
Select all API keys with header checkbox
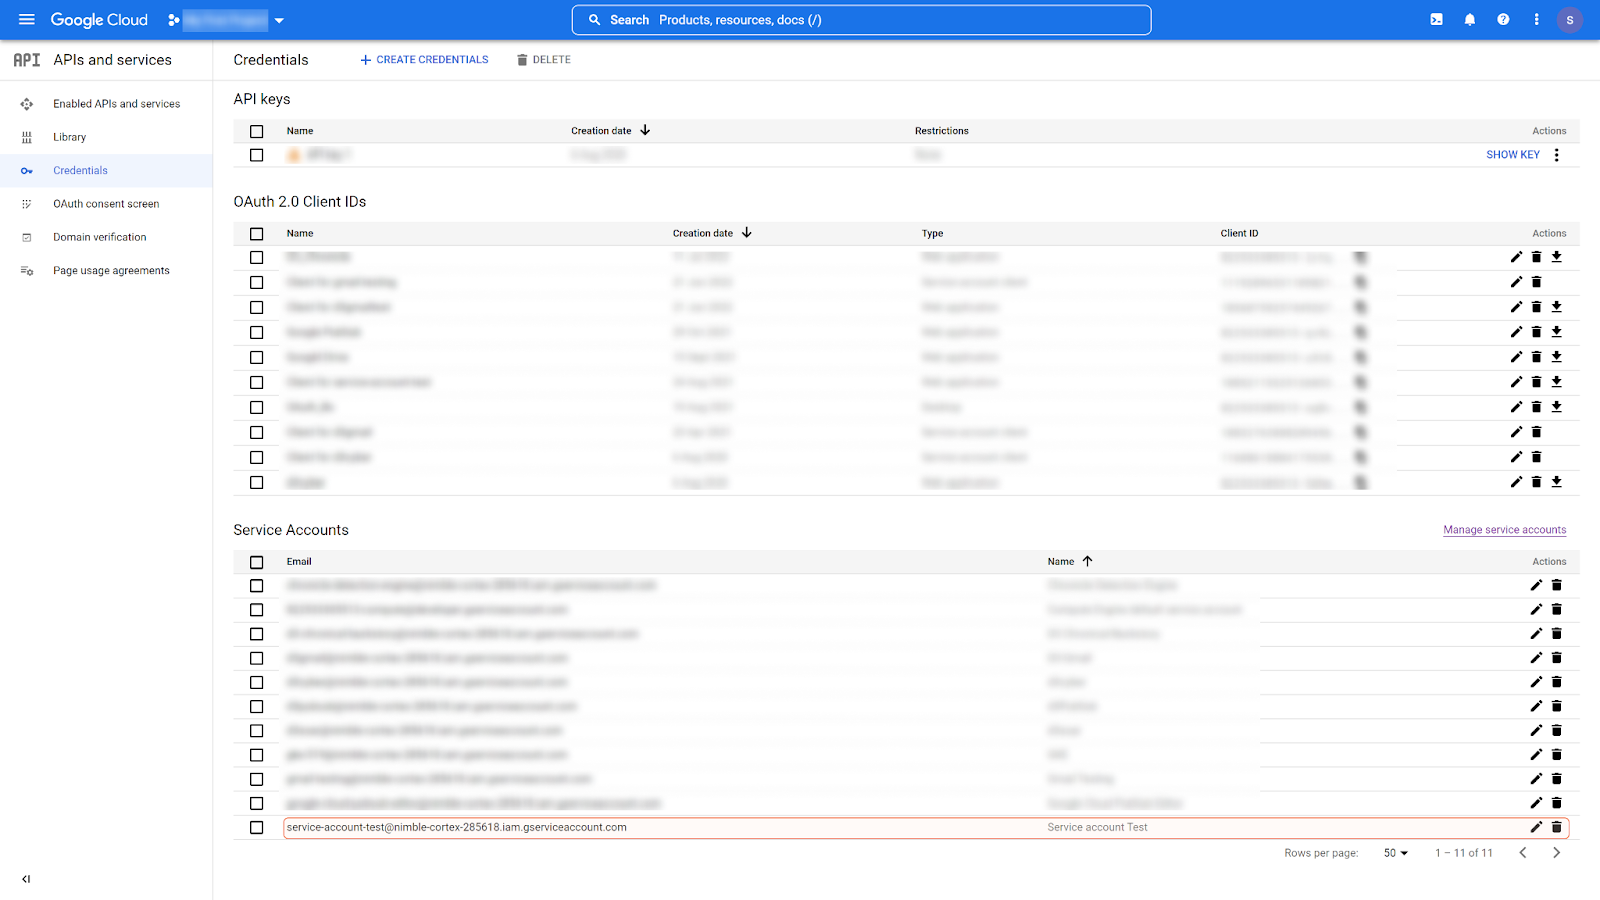point(257,131)
